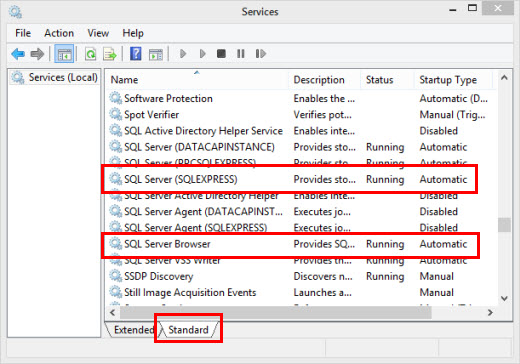This screenshot has height=364, width=520.
Task: Click gear icon of SQL Active Directory Helper Service
Action: pyautogui.click(x=116, y=131)
